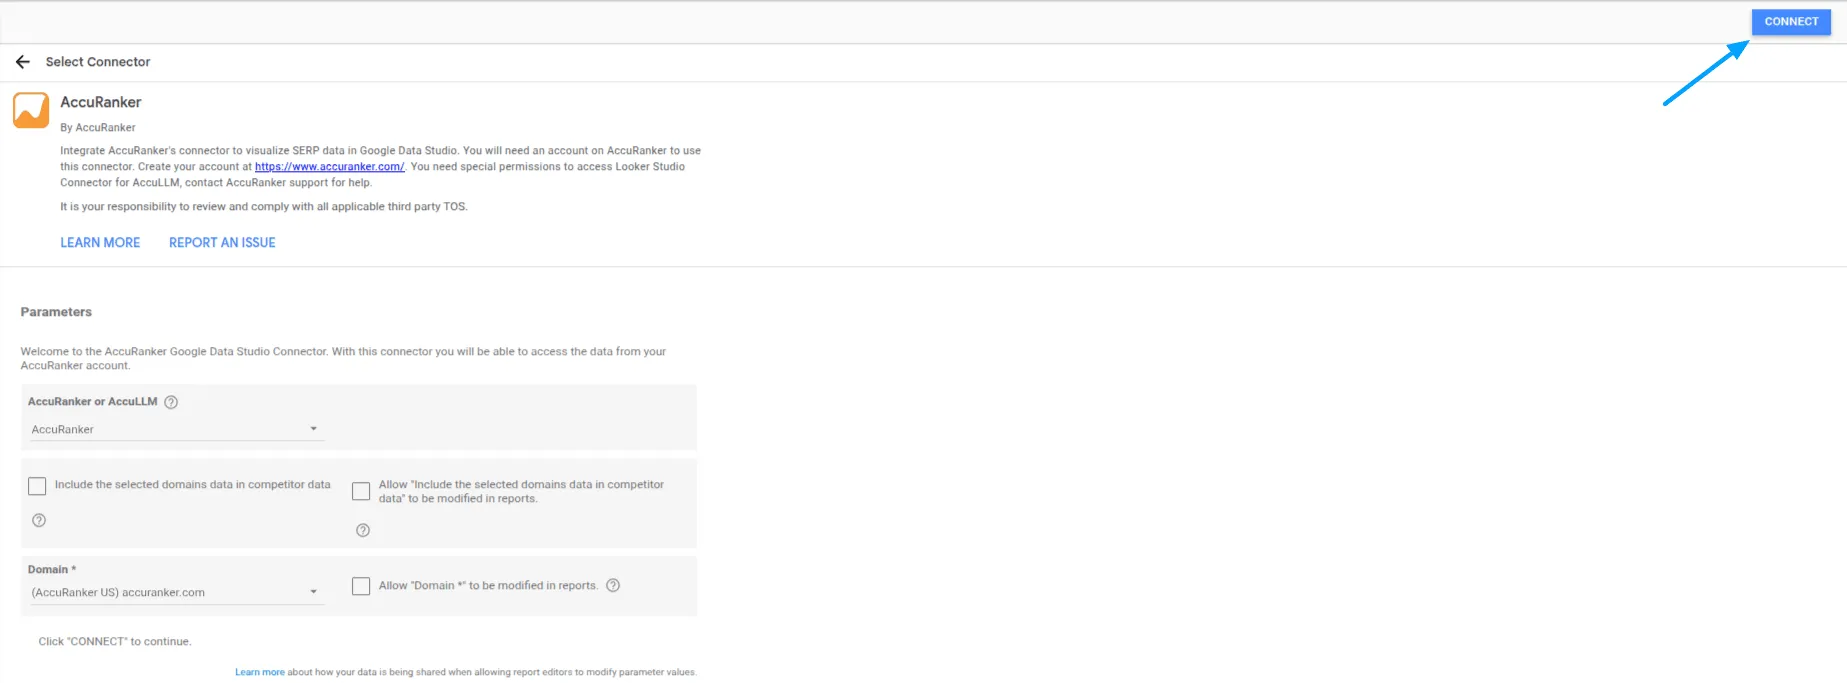This screenshot has height=683, width=1847.
Task: Click the back arrow next to Select Connector
Action: pos(23,62)
